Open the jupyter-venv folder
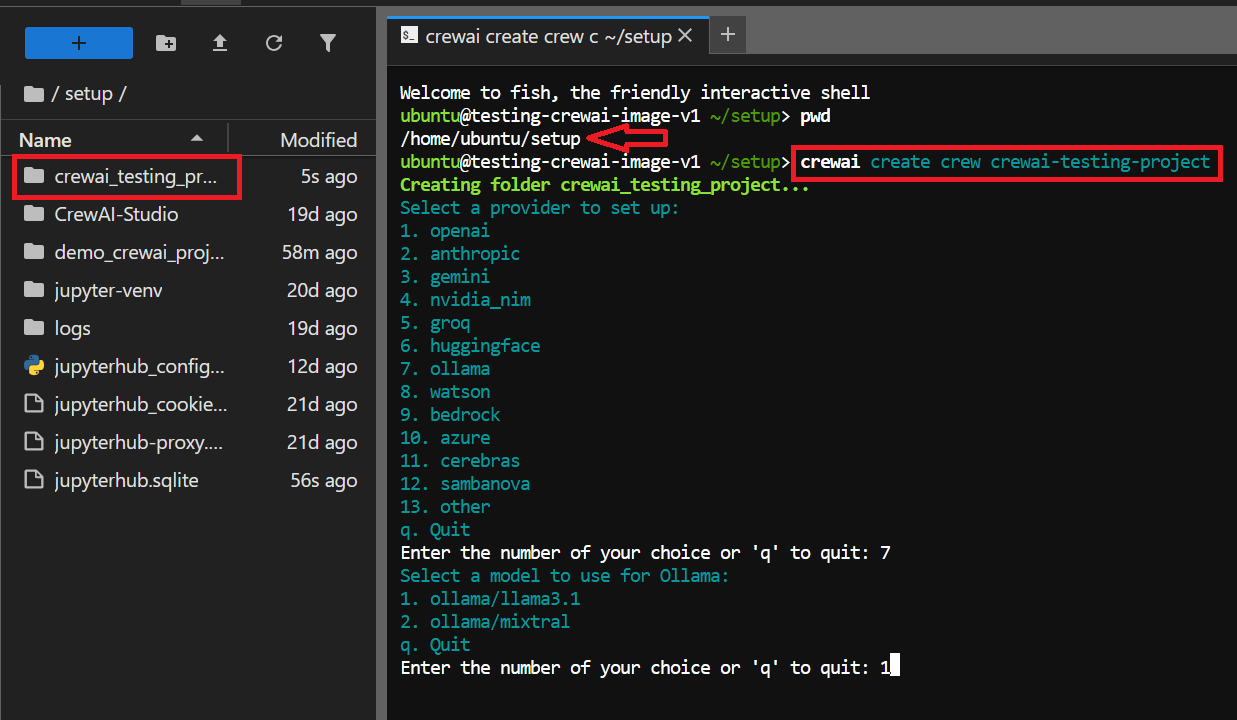 [188, 290]
